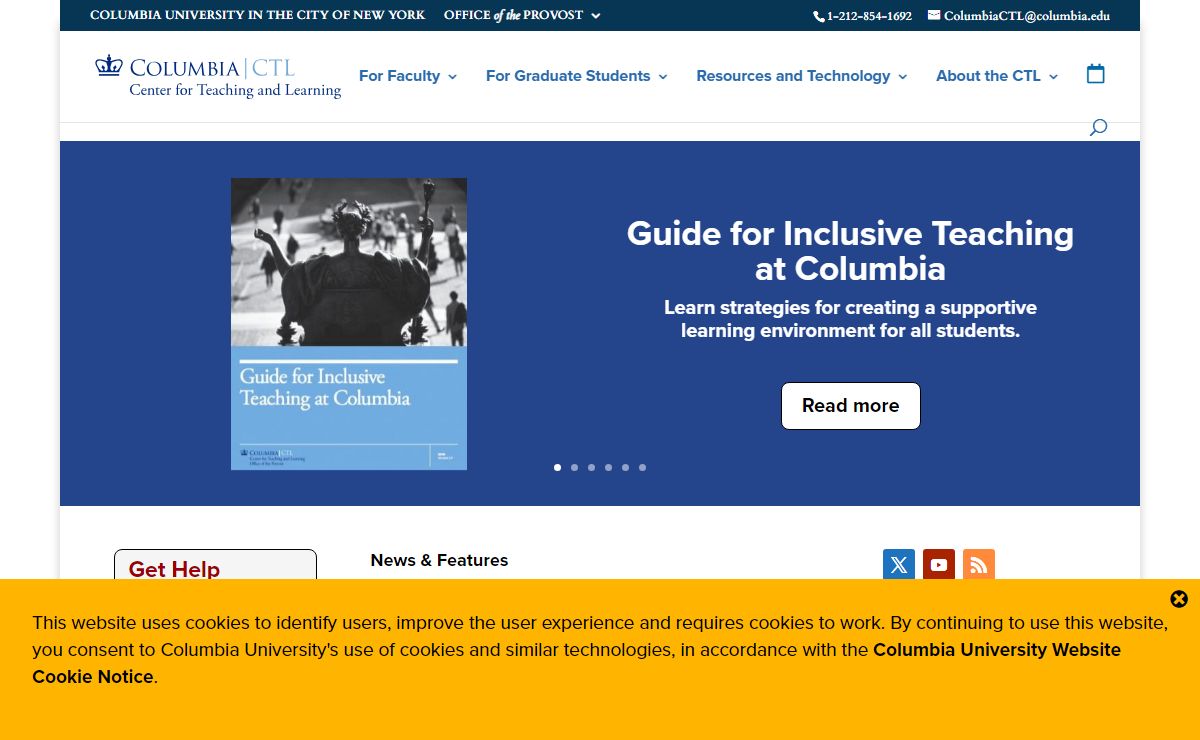Click the News & Features heading

(x=439, y=560)
